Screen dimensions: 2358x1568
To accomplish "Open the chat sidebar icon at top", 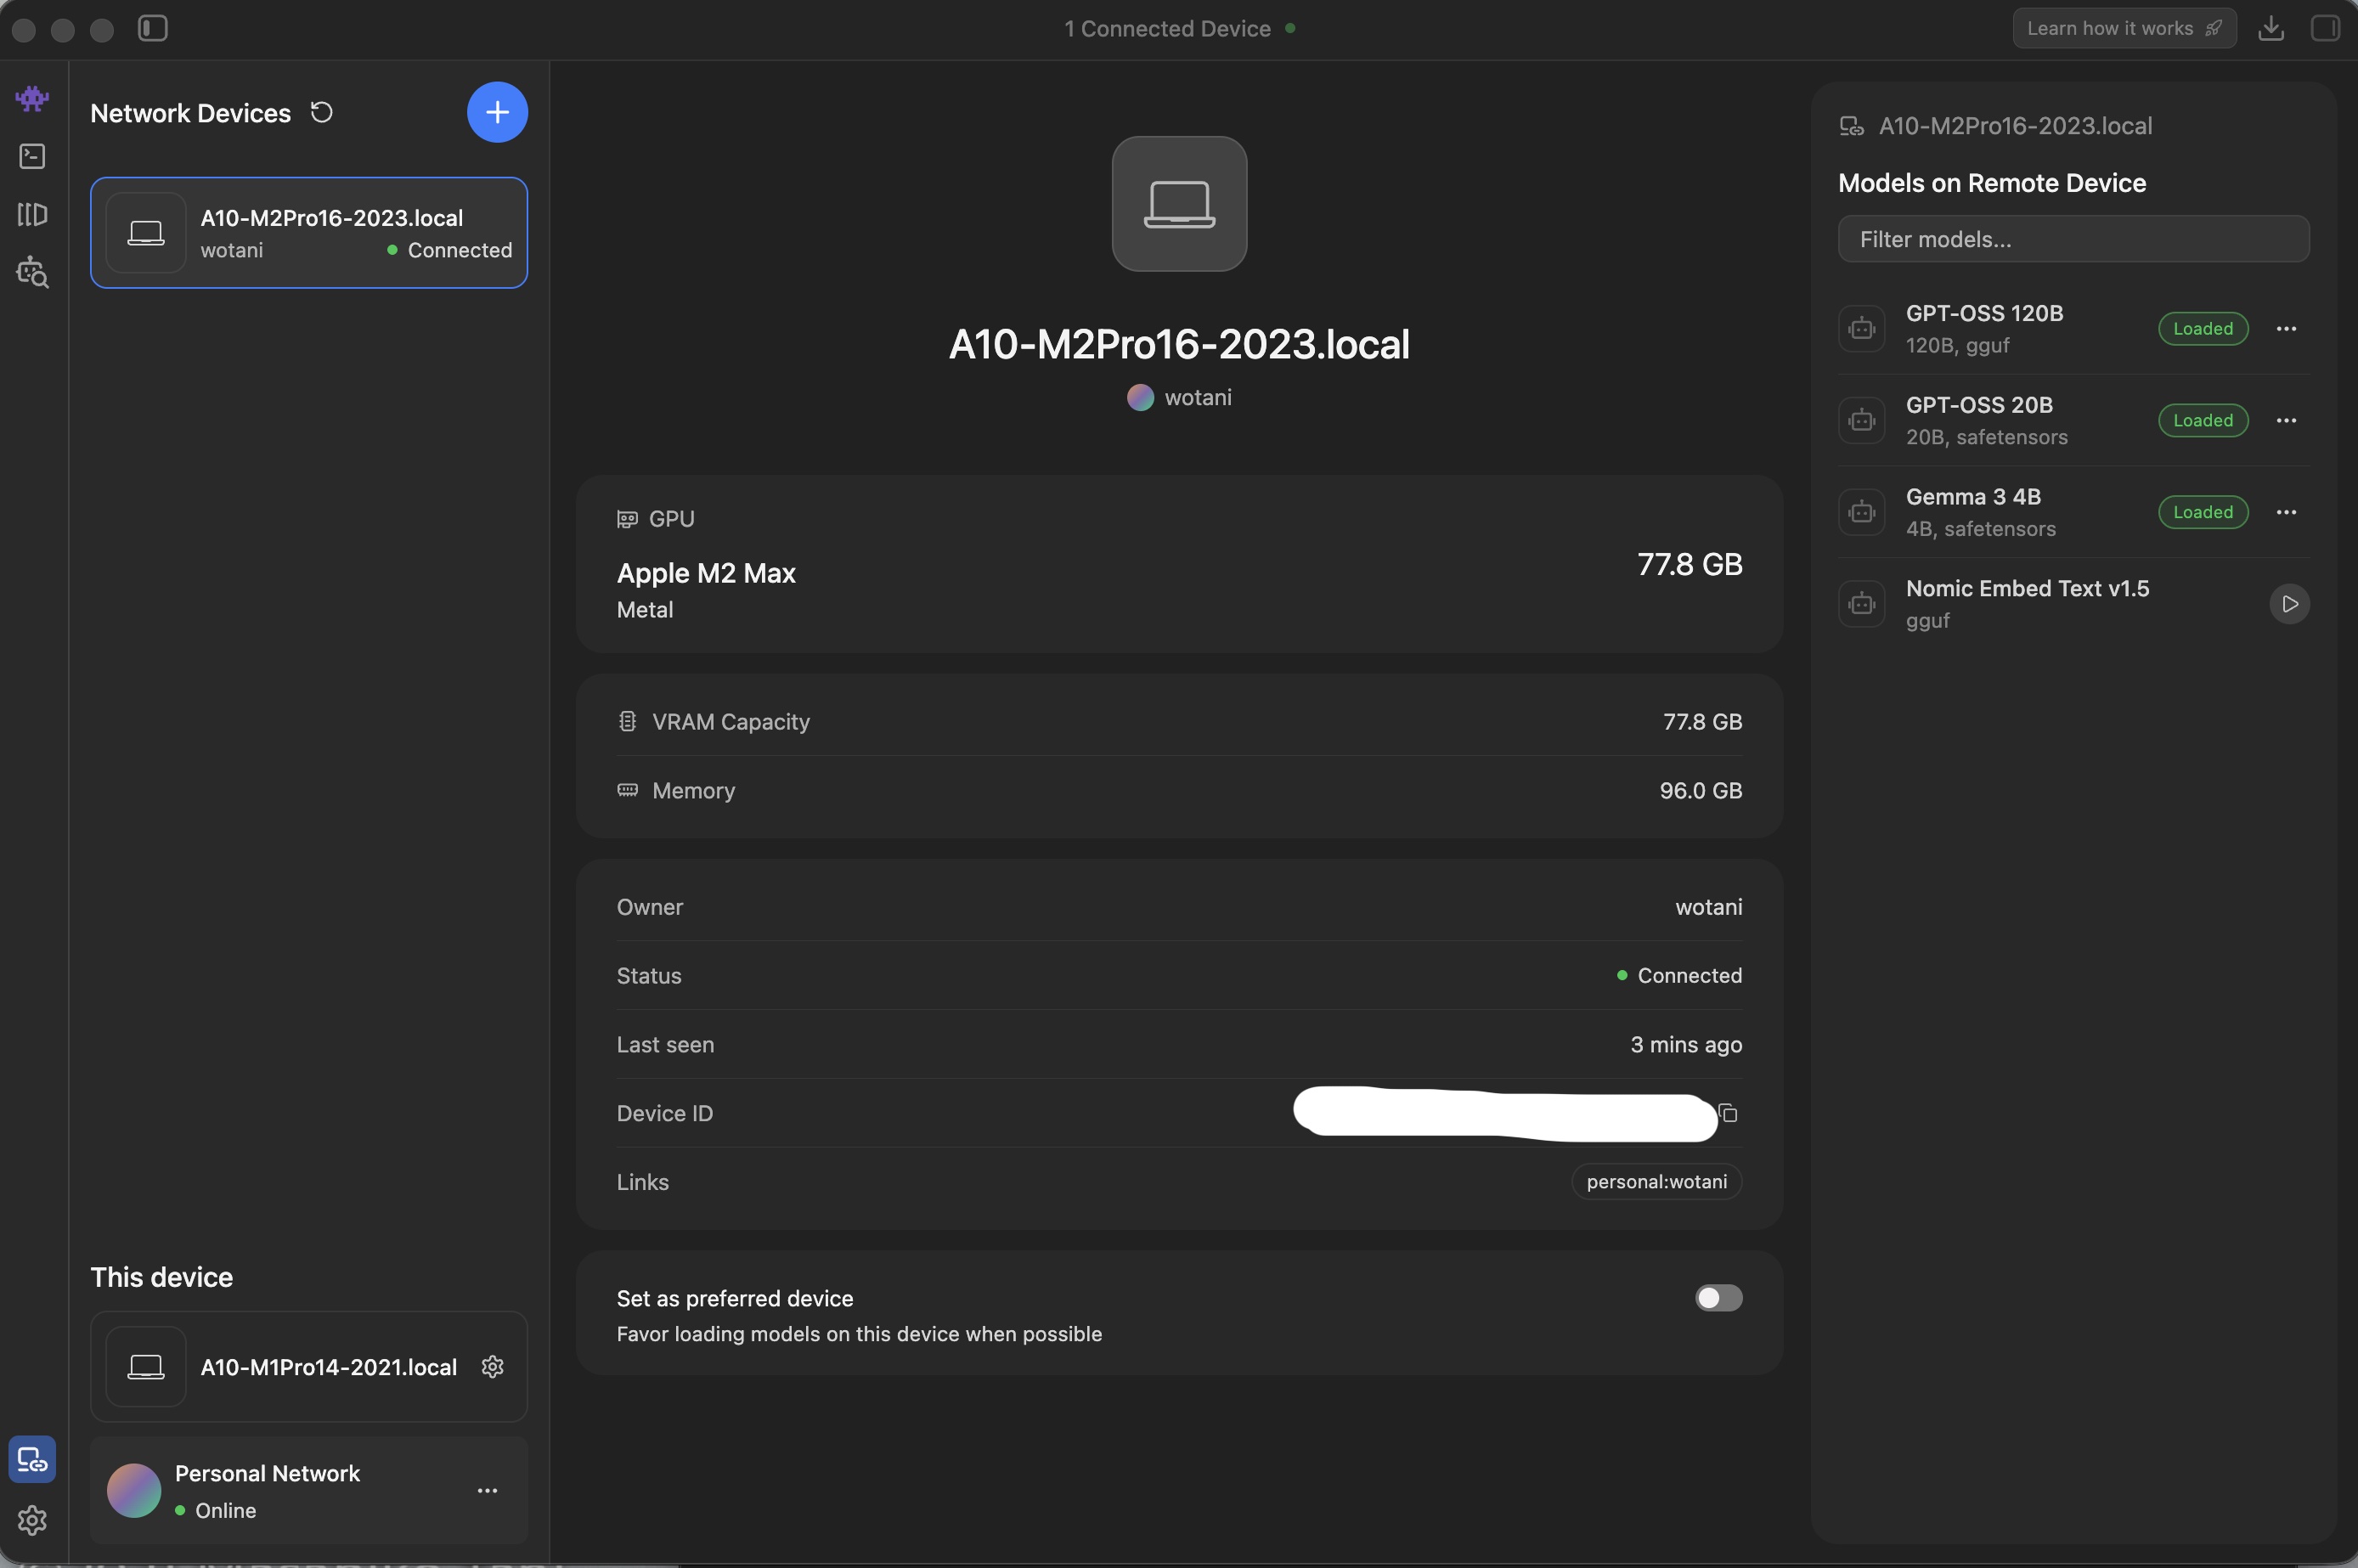I will click(32, 98).
